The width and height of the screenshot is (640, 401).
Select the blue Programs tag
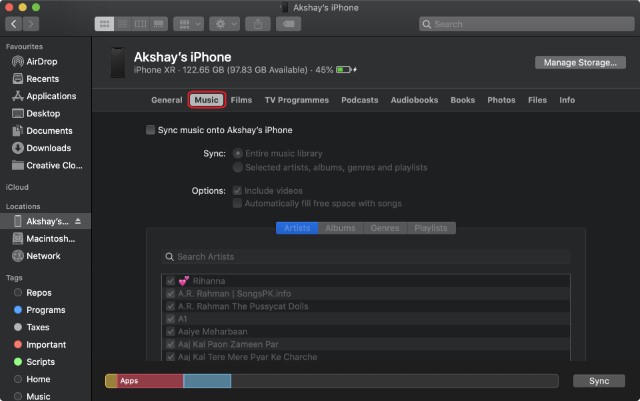pyautogui.click(x=45, y=310)
